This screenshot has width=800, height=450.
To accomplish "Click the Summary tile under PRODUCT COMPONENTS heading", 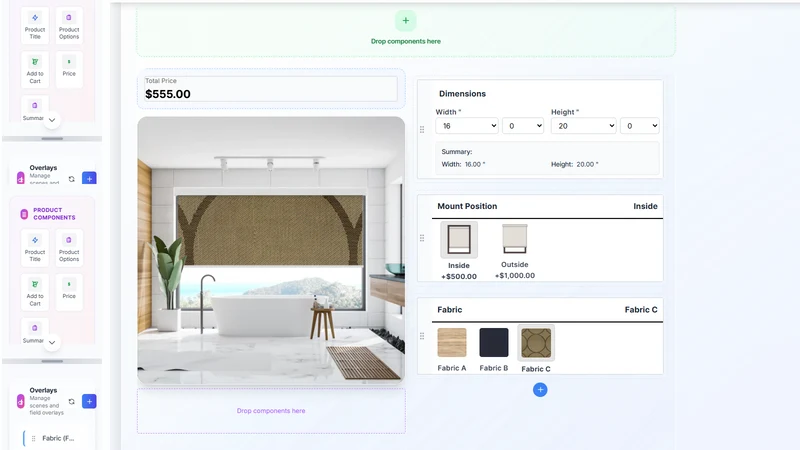I will coord(35,331).
